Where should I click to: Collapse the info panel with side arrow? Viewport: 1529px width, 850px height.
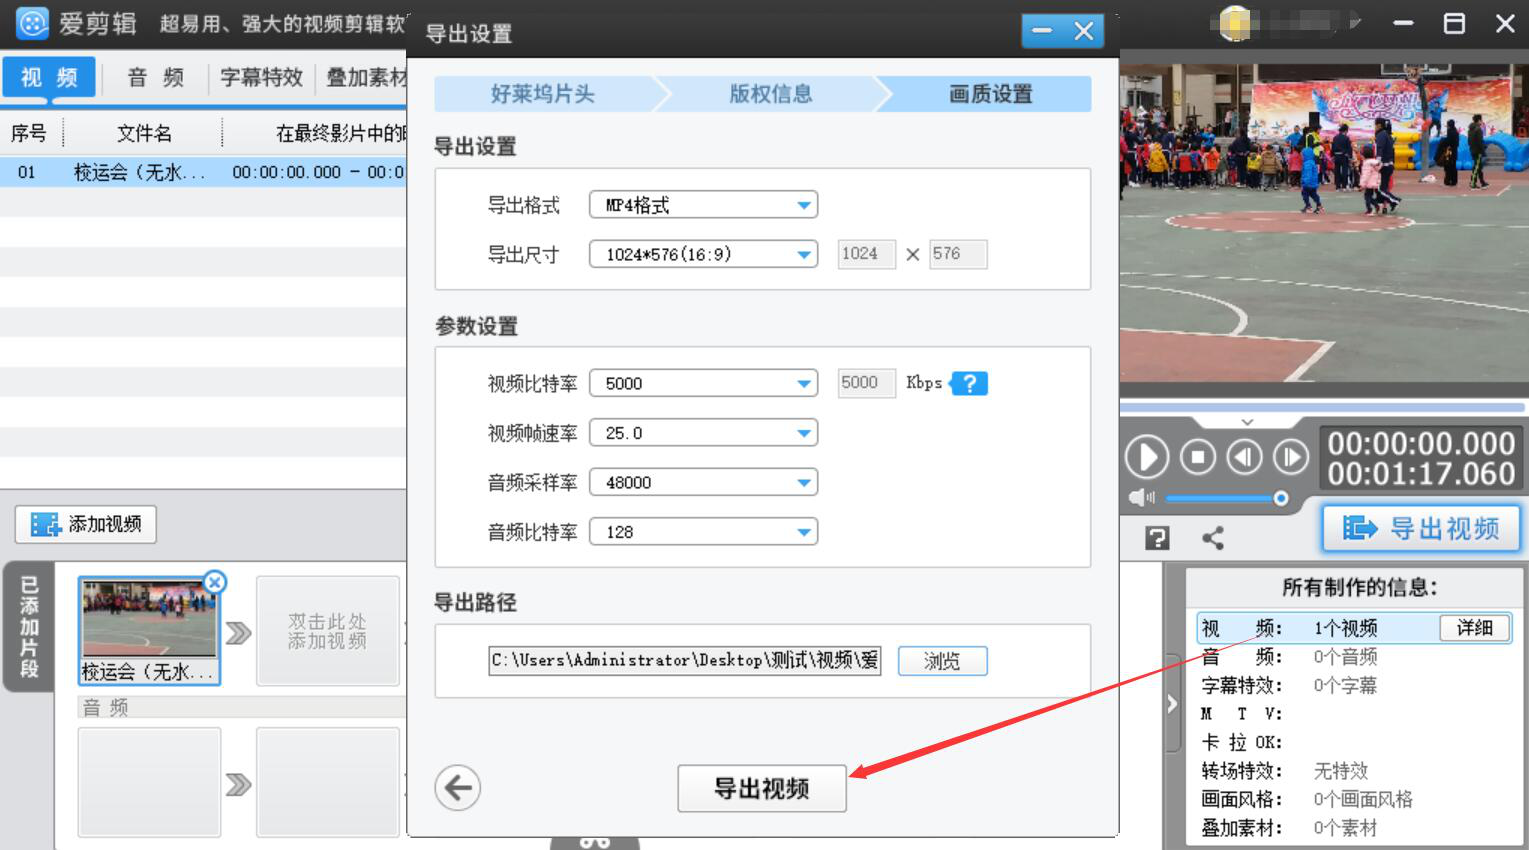coord(1172,704)
